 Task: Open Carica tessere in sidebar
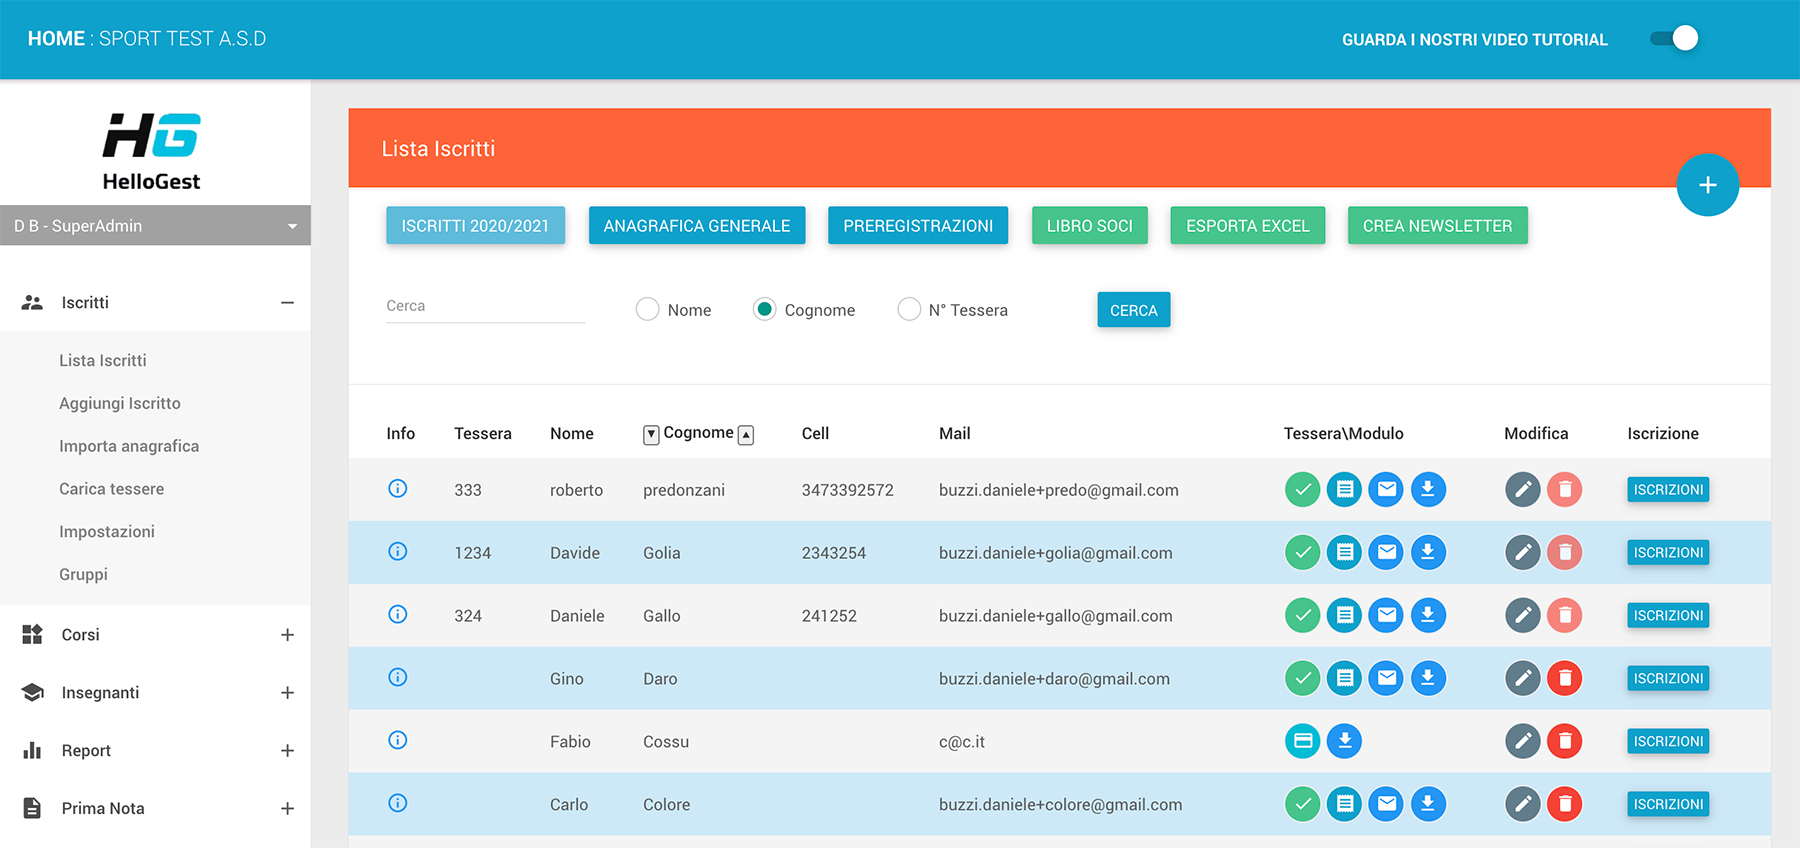tap(112, 489)
